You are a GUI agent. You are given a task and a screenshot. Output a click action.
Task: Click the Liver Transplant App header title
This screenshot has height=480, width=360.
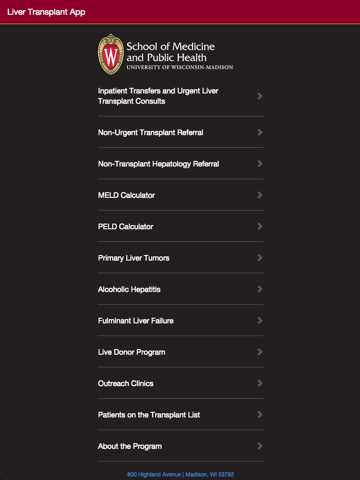click(46, 12)
